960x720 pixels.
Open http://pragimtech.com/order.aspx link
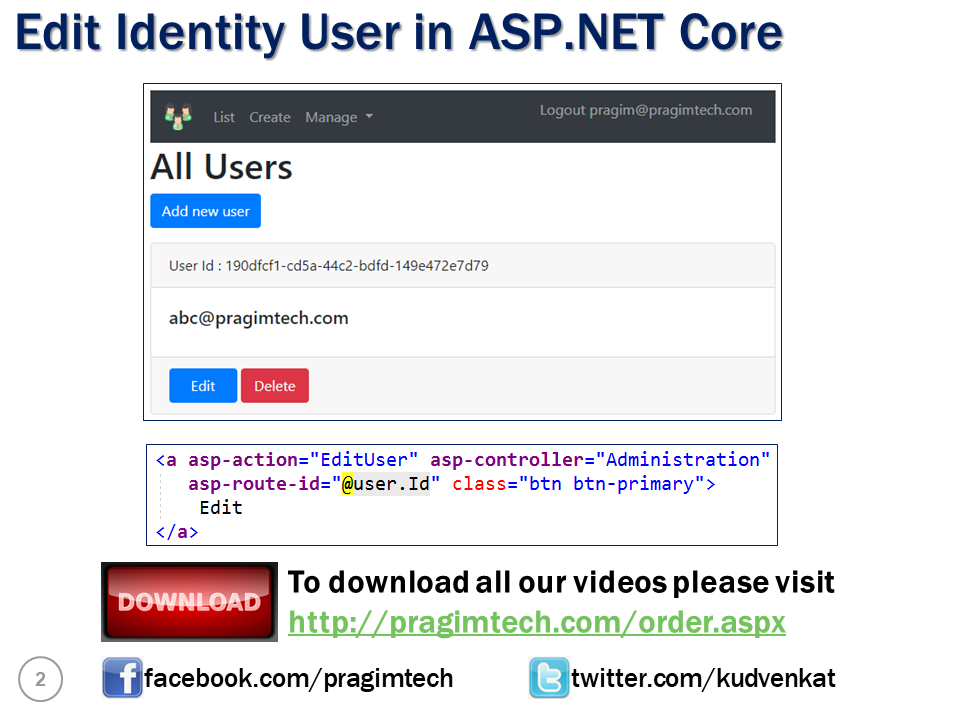click(537, 622)
